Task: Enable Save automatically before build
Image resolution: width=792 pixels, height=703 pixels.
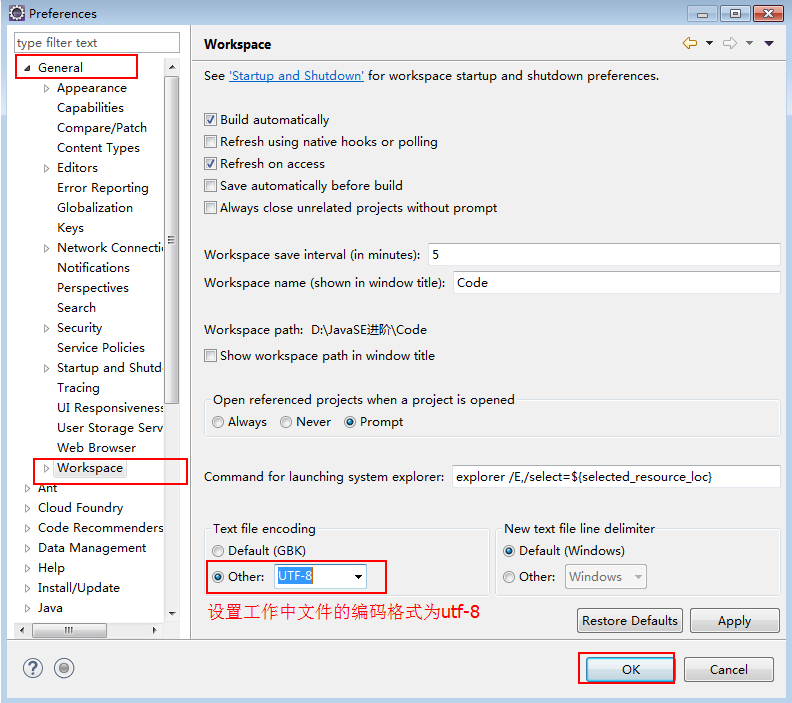Action: 210,186
